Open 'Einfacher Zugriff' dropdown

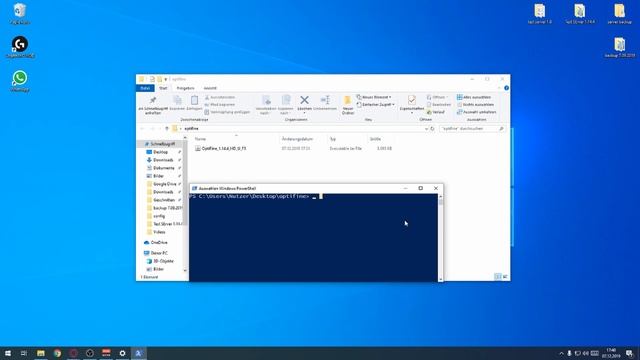pos(376,104)
